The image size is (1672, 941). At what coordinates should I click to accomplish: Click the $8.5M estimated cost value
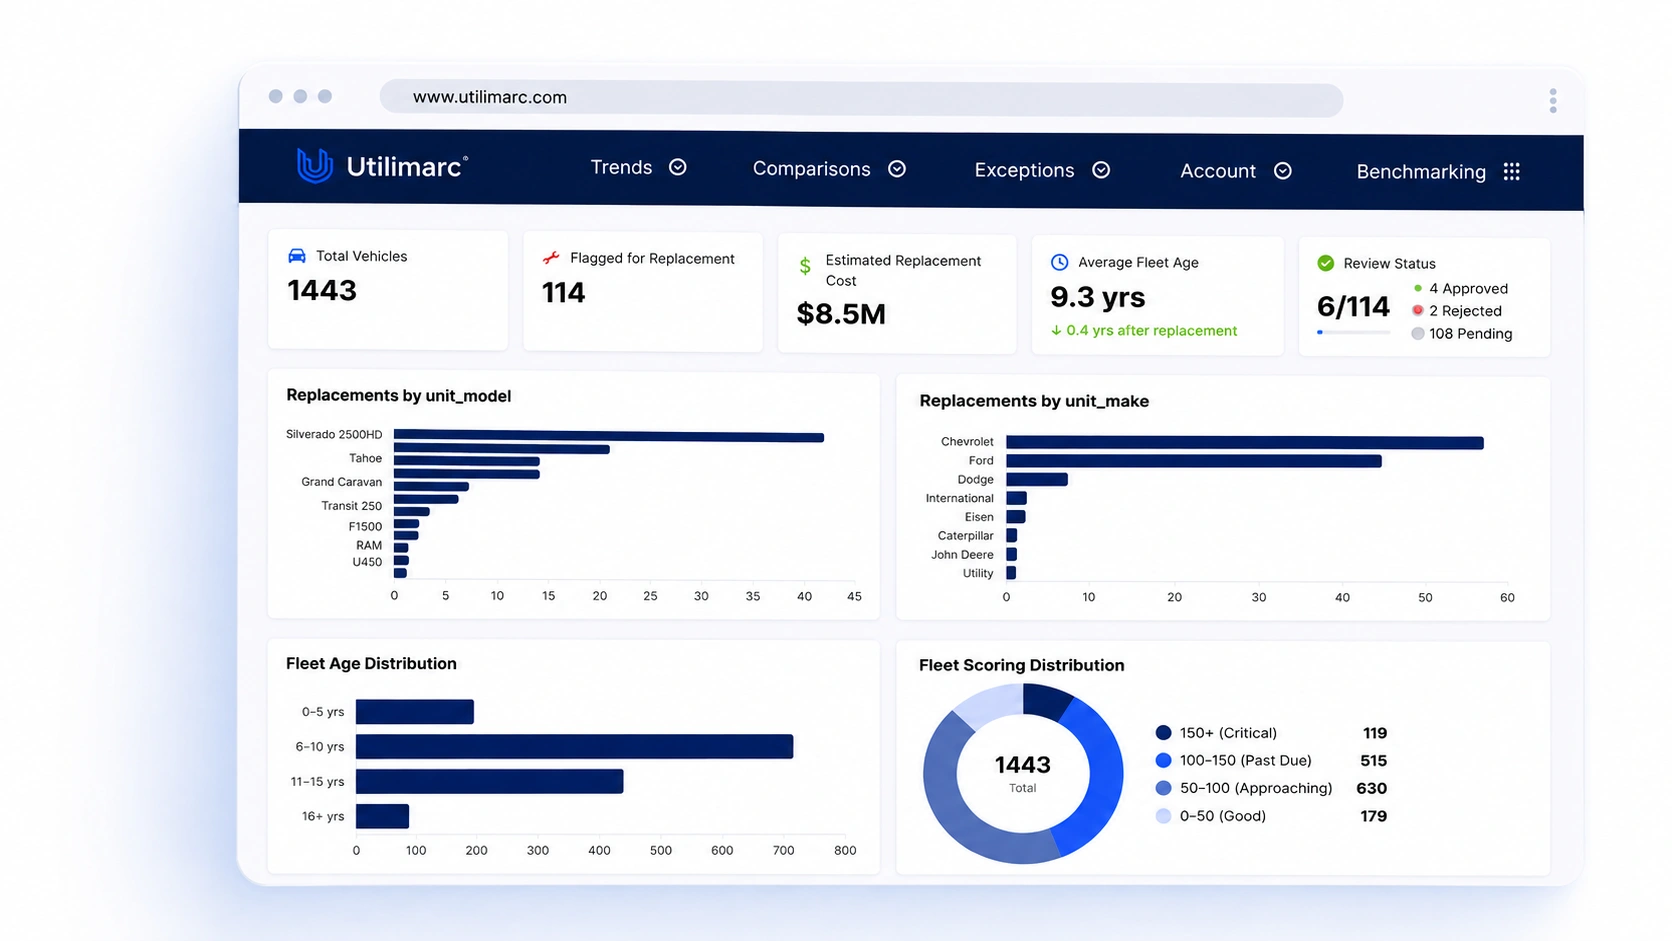tap(841, 314)
